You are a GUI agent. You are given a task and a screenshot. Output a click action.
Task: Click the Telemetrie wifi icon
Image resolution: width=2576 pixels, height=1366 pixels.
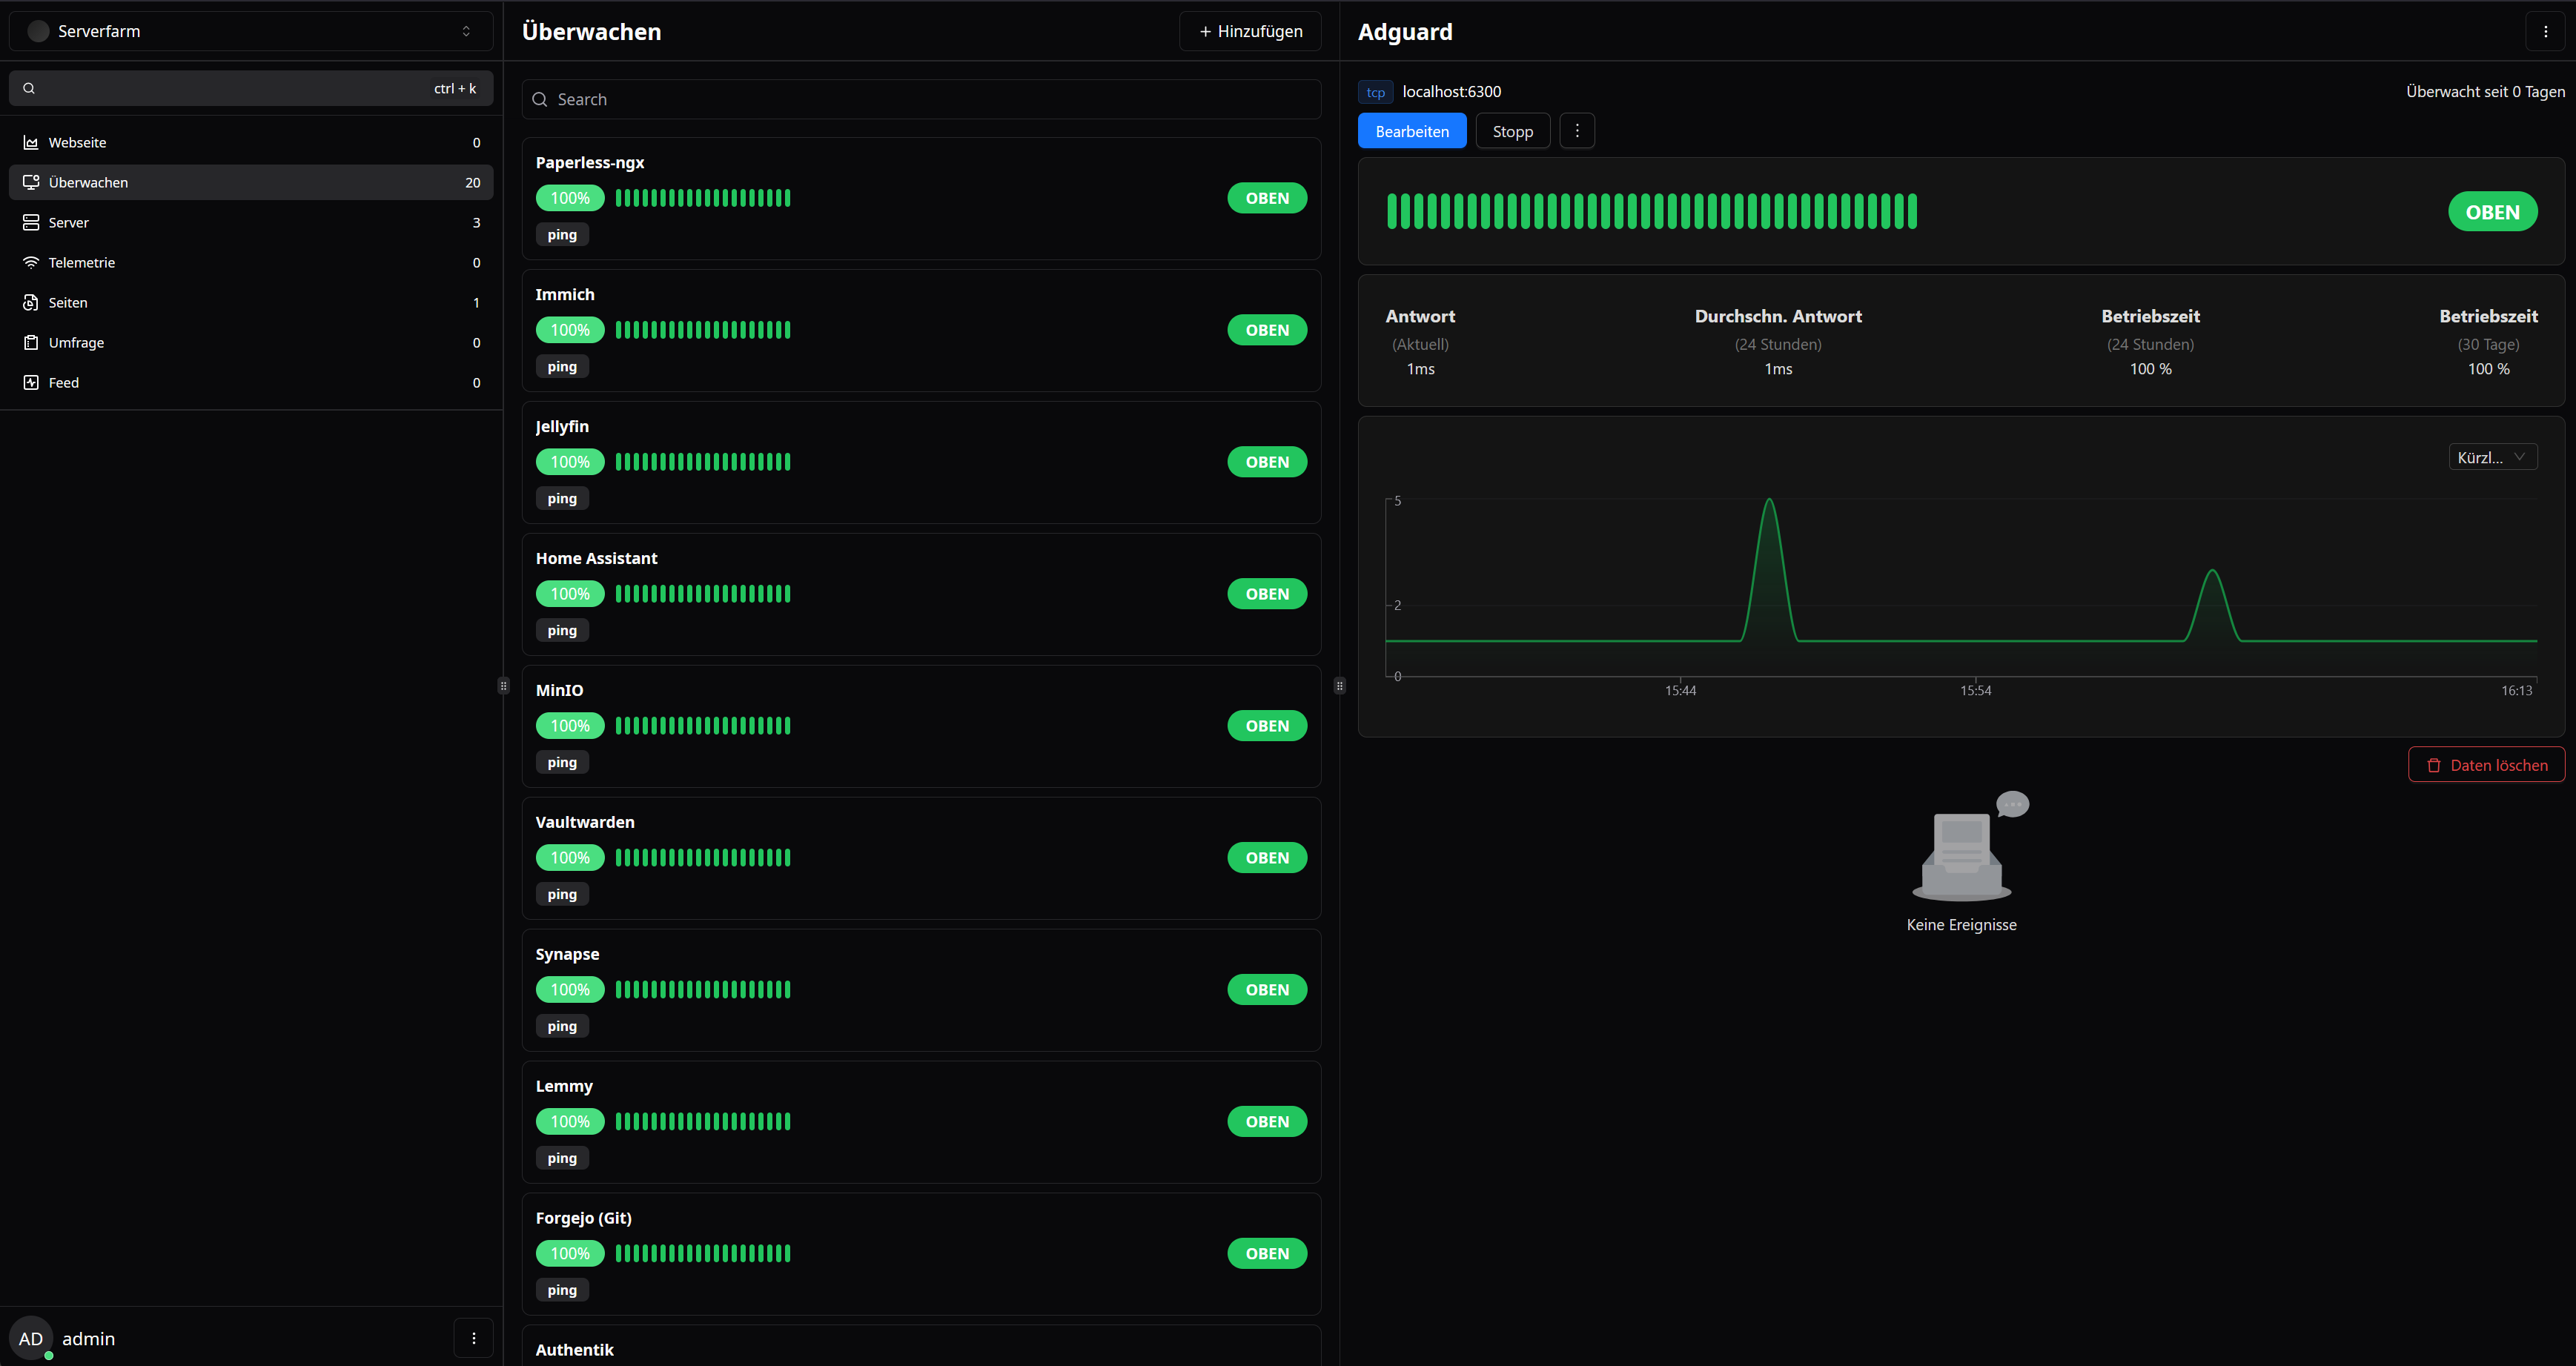31,262
